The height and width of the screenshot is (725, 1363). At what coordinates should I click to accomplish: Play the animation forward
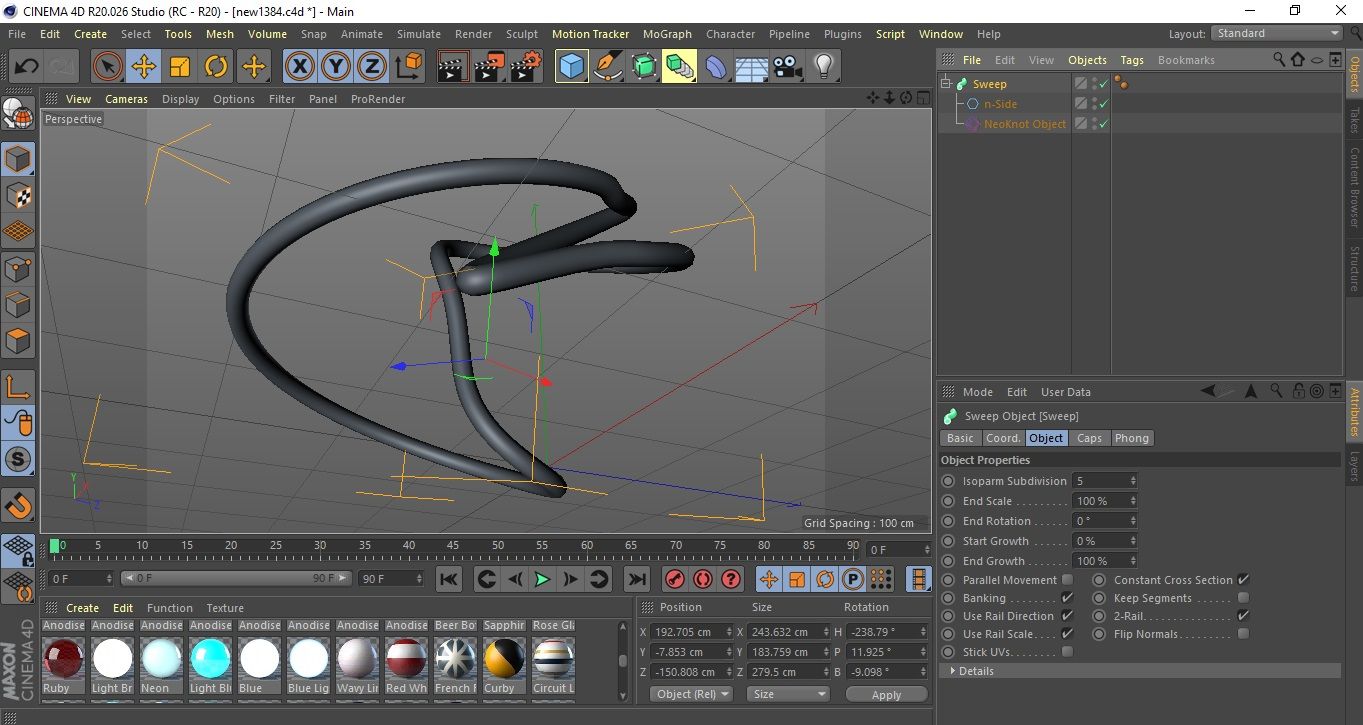pyautogui.click(x=542, y=579)
